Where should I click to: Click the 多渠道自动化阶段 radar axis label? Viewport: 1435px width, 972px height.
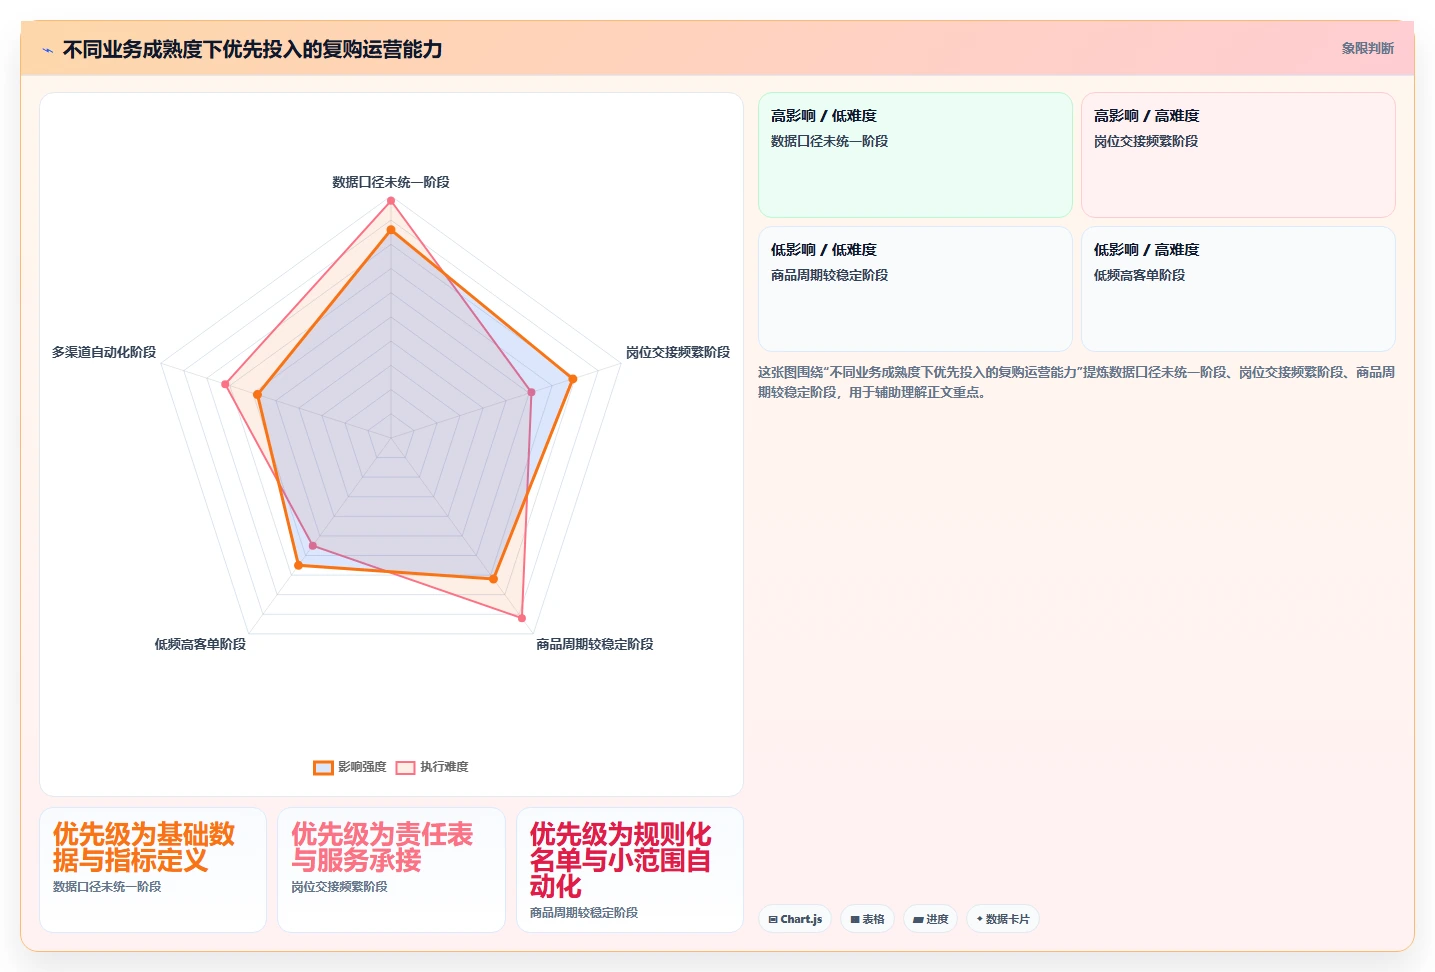tap(104, 352)
